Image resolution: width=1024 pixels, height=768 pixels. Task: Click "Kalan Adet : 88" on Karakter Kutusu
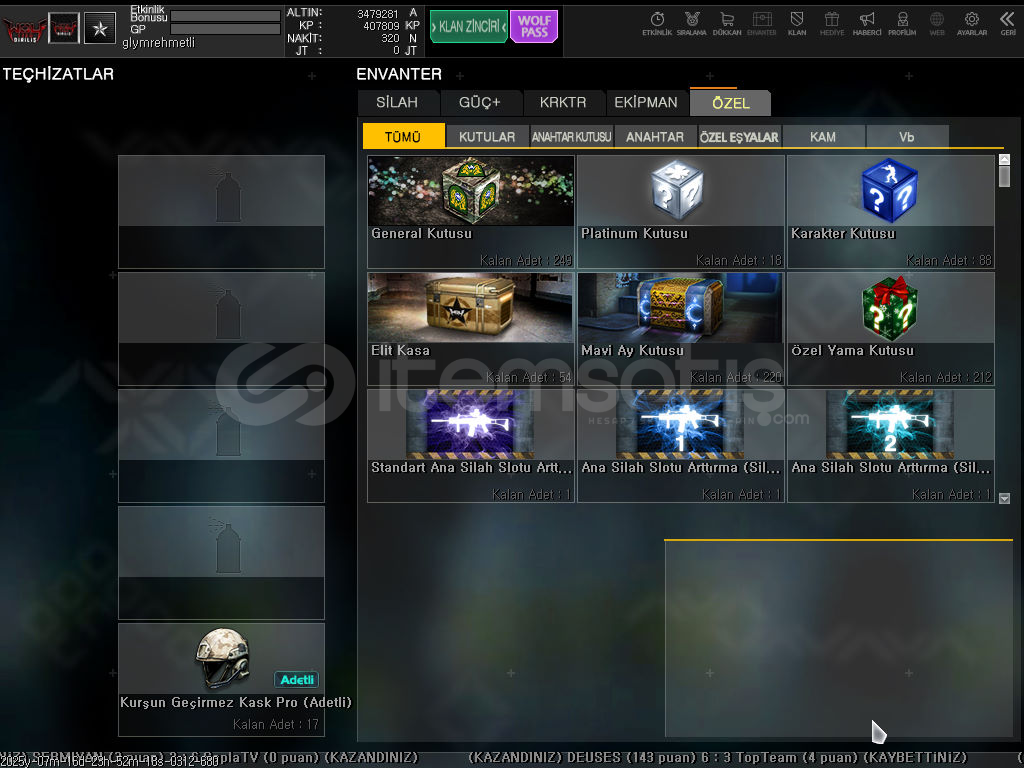(x=949, y=261)
